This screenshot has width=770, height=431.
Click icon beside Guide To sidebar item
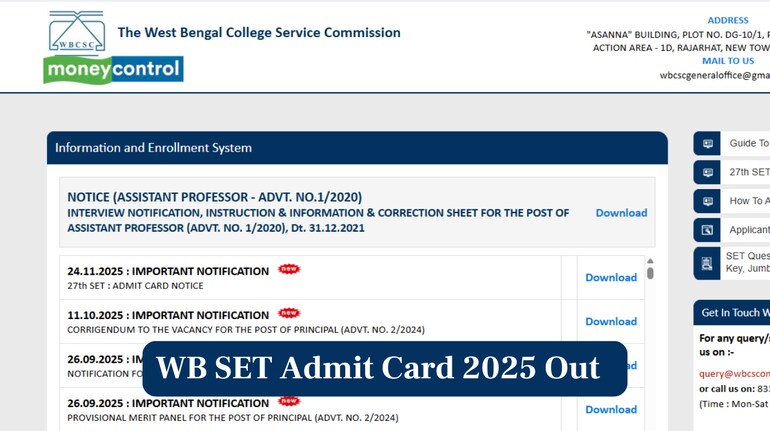click(x=707, y=143)
